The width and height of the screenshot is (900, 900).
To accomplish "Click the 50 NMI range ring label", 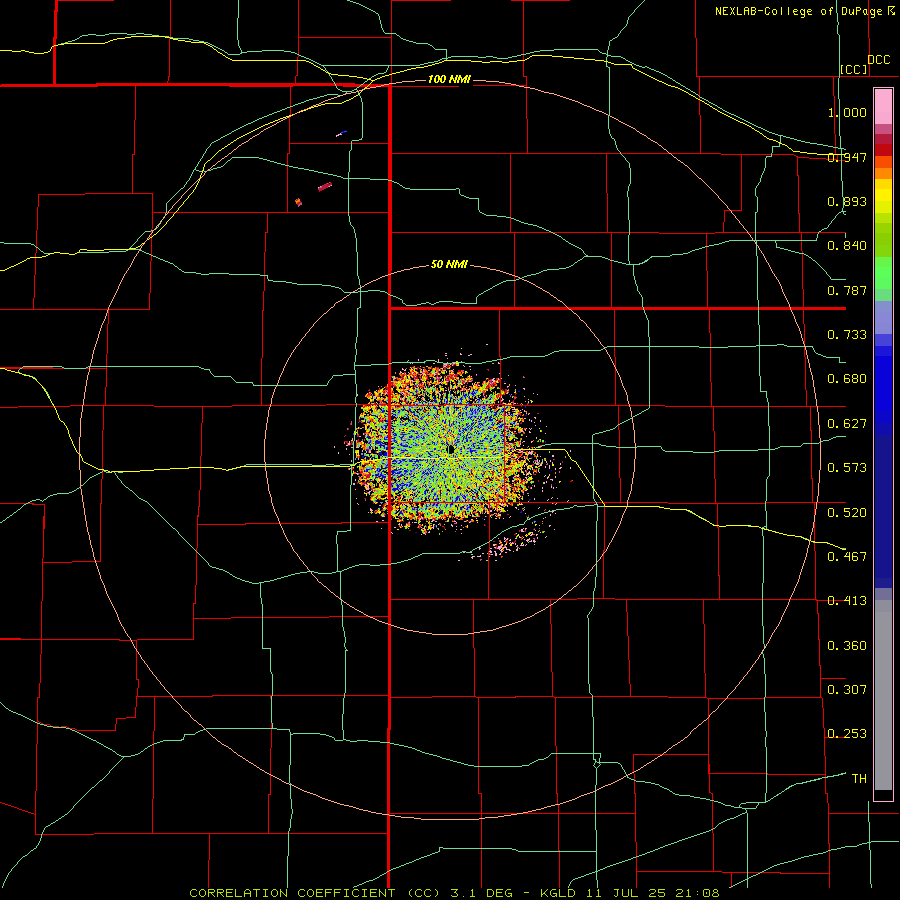I will (449, 264).
